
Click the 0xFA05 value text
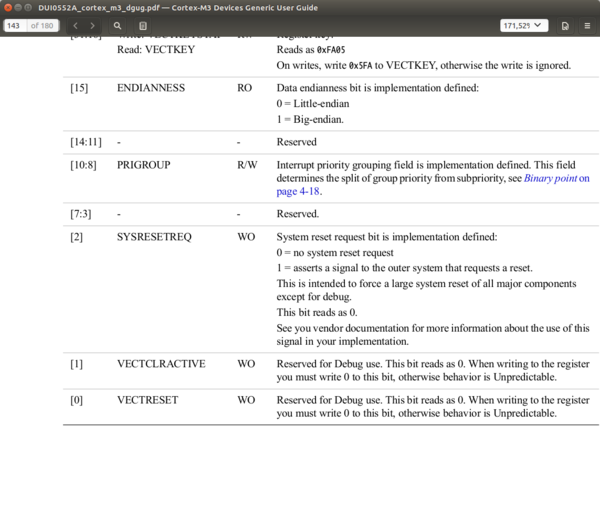(331, 50)
